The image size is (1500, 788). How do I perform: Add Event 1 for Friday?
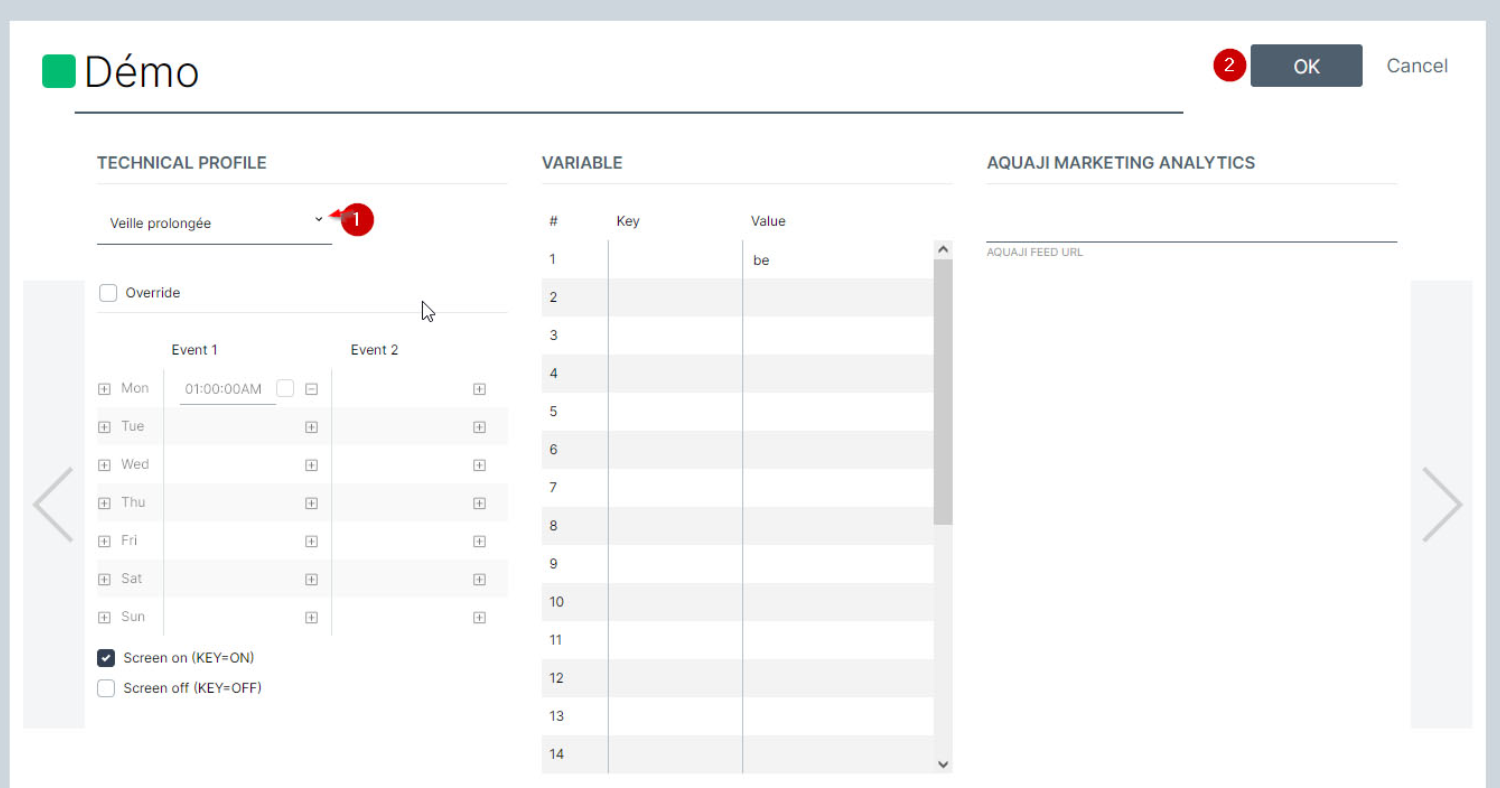pos(311,541)
